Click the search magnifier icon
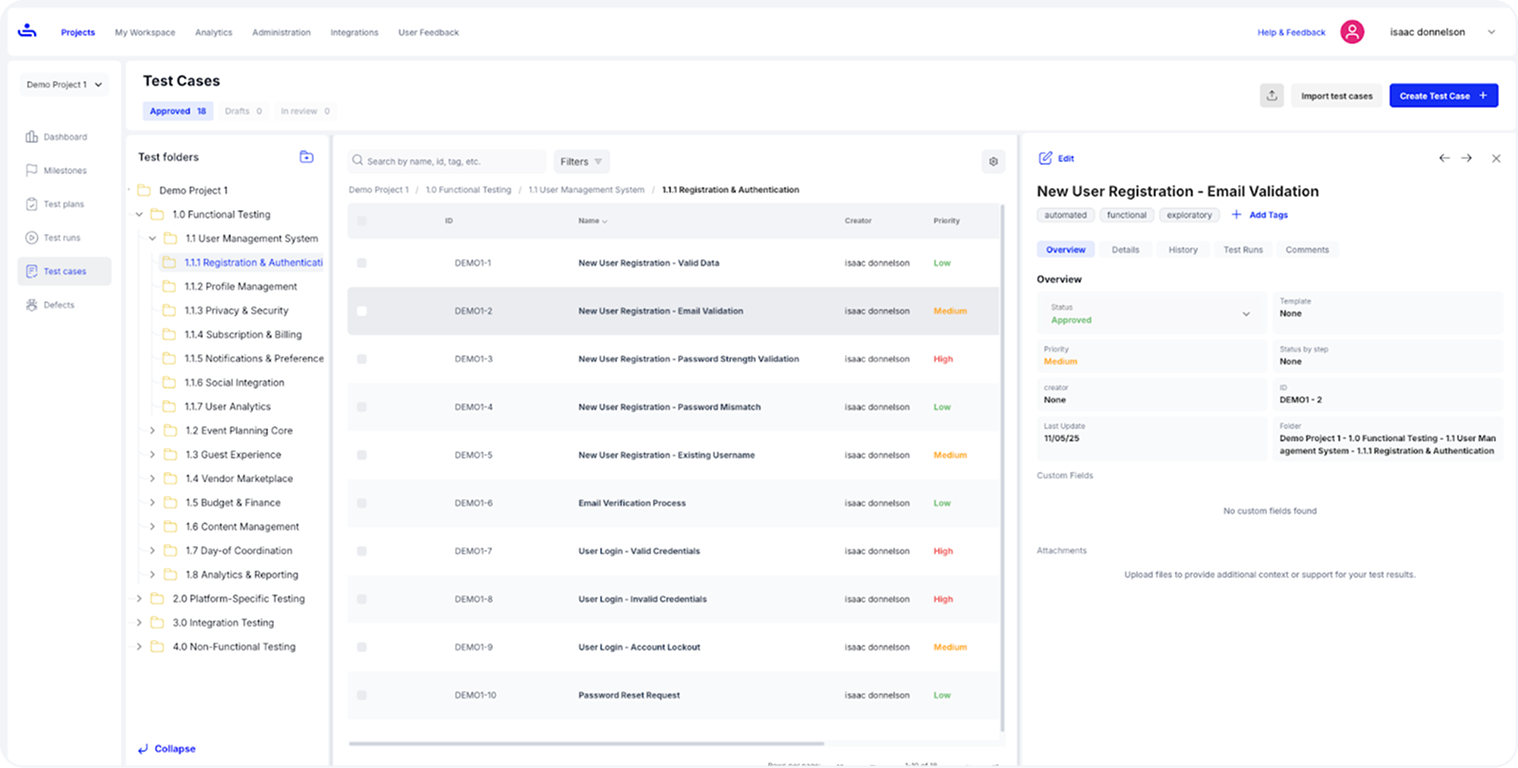 coord(358,161)
